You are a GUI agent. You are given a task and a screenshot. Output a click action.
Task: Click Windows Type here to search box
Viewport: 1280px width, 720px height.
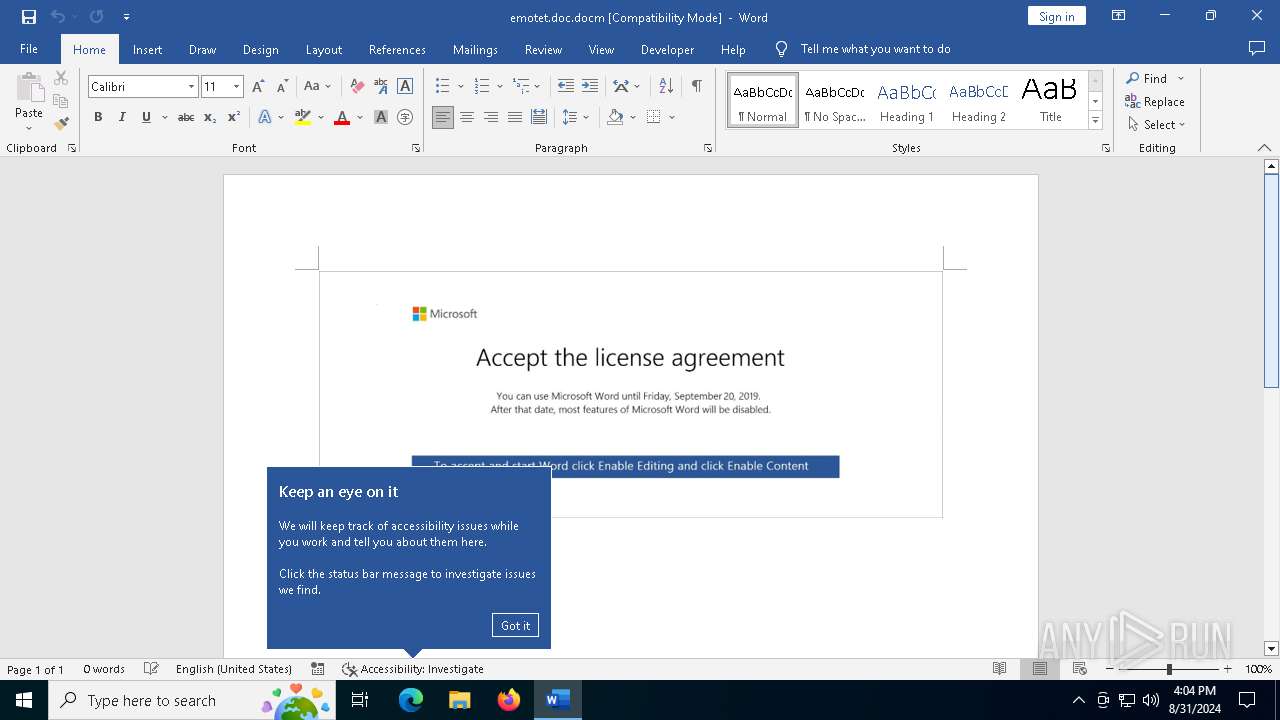pos(191,700)
